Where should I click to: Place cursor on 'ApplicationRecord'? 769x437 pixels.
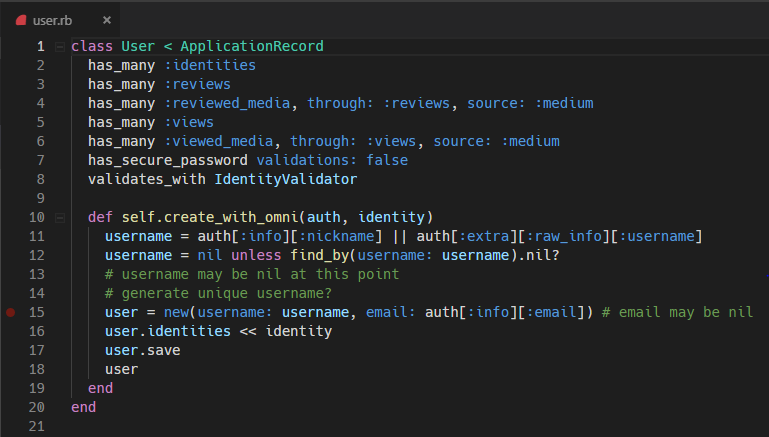coord(252,46)
